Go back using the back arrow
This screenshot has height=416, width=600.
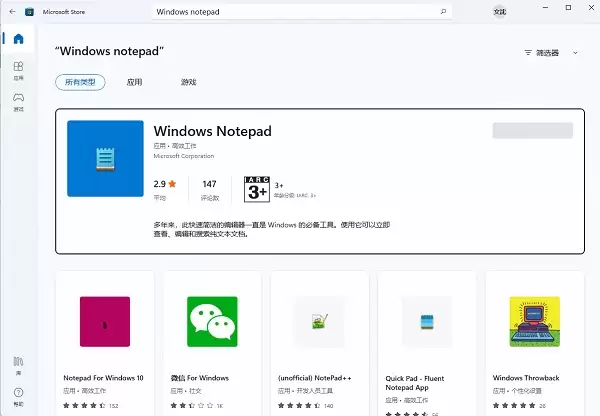tap(12, 11)
